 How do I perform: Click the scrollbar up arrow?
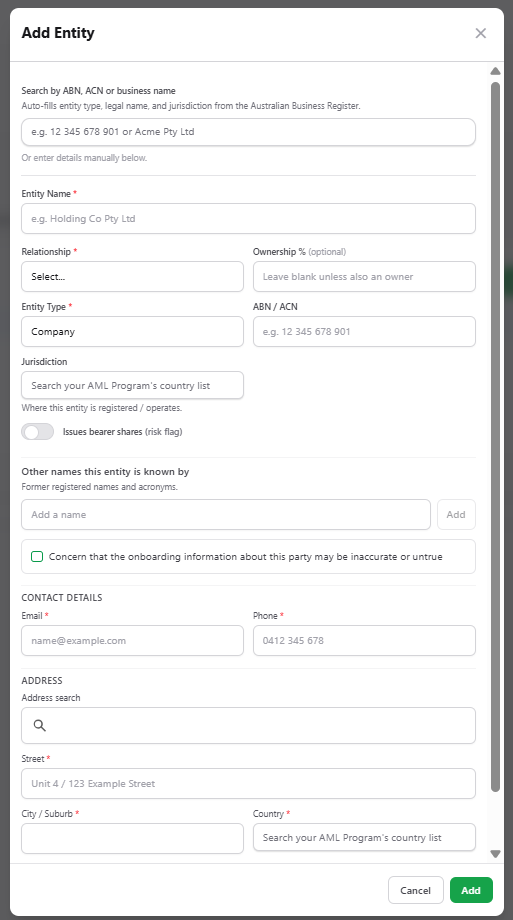tap(495, 71)
